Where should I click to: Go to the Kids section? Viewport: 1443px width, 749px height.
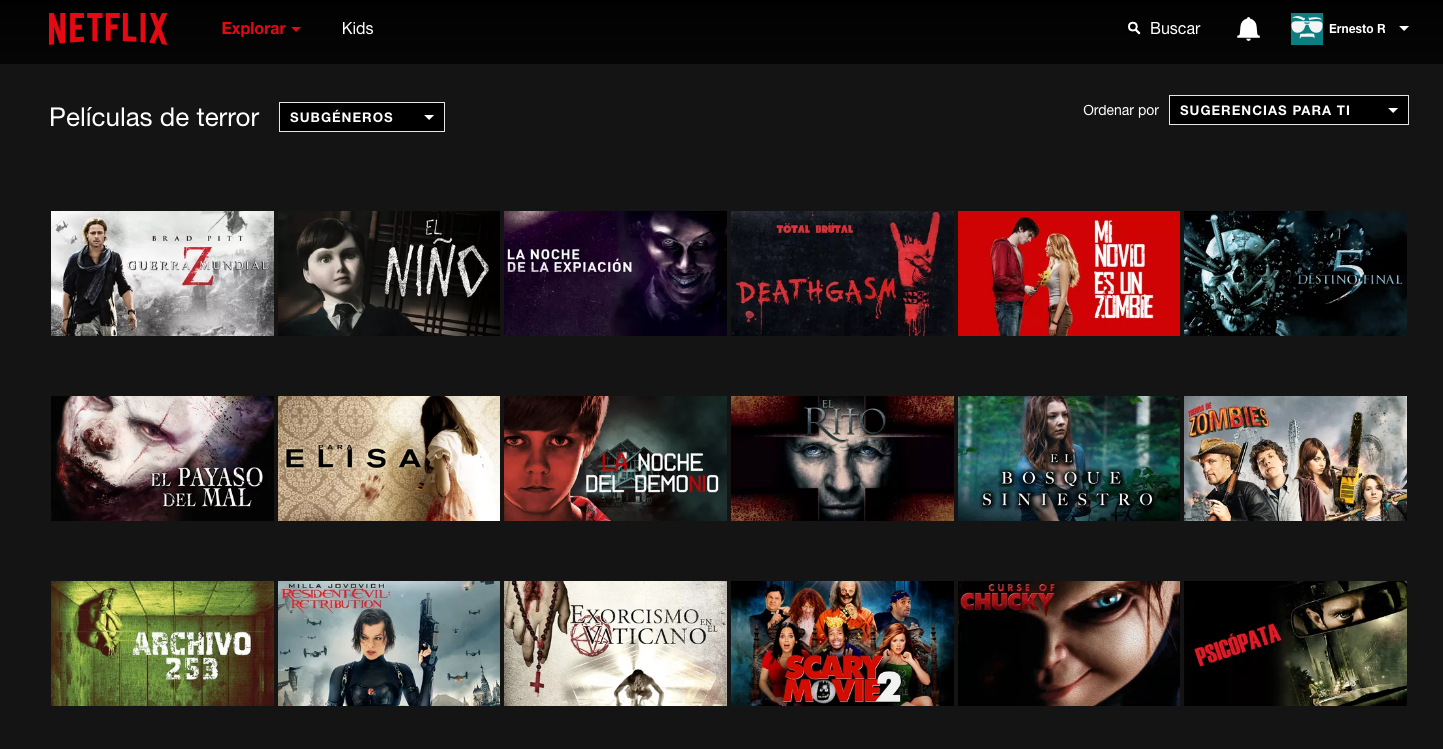(x=357, y=29)
